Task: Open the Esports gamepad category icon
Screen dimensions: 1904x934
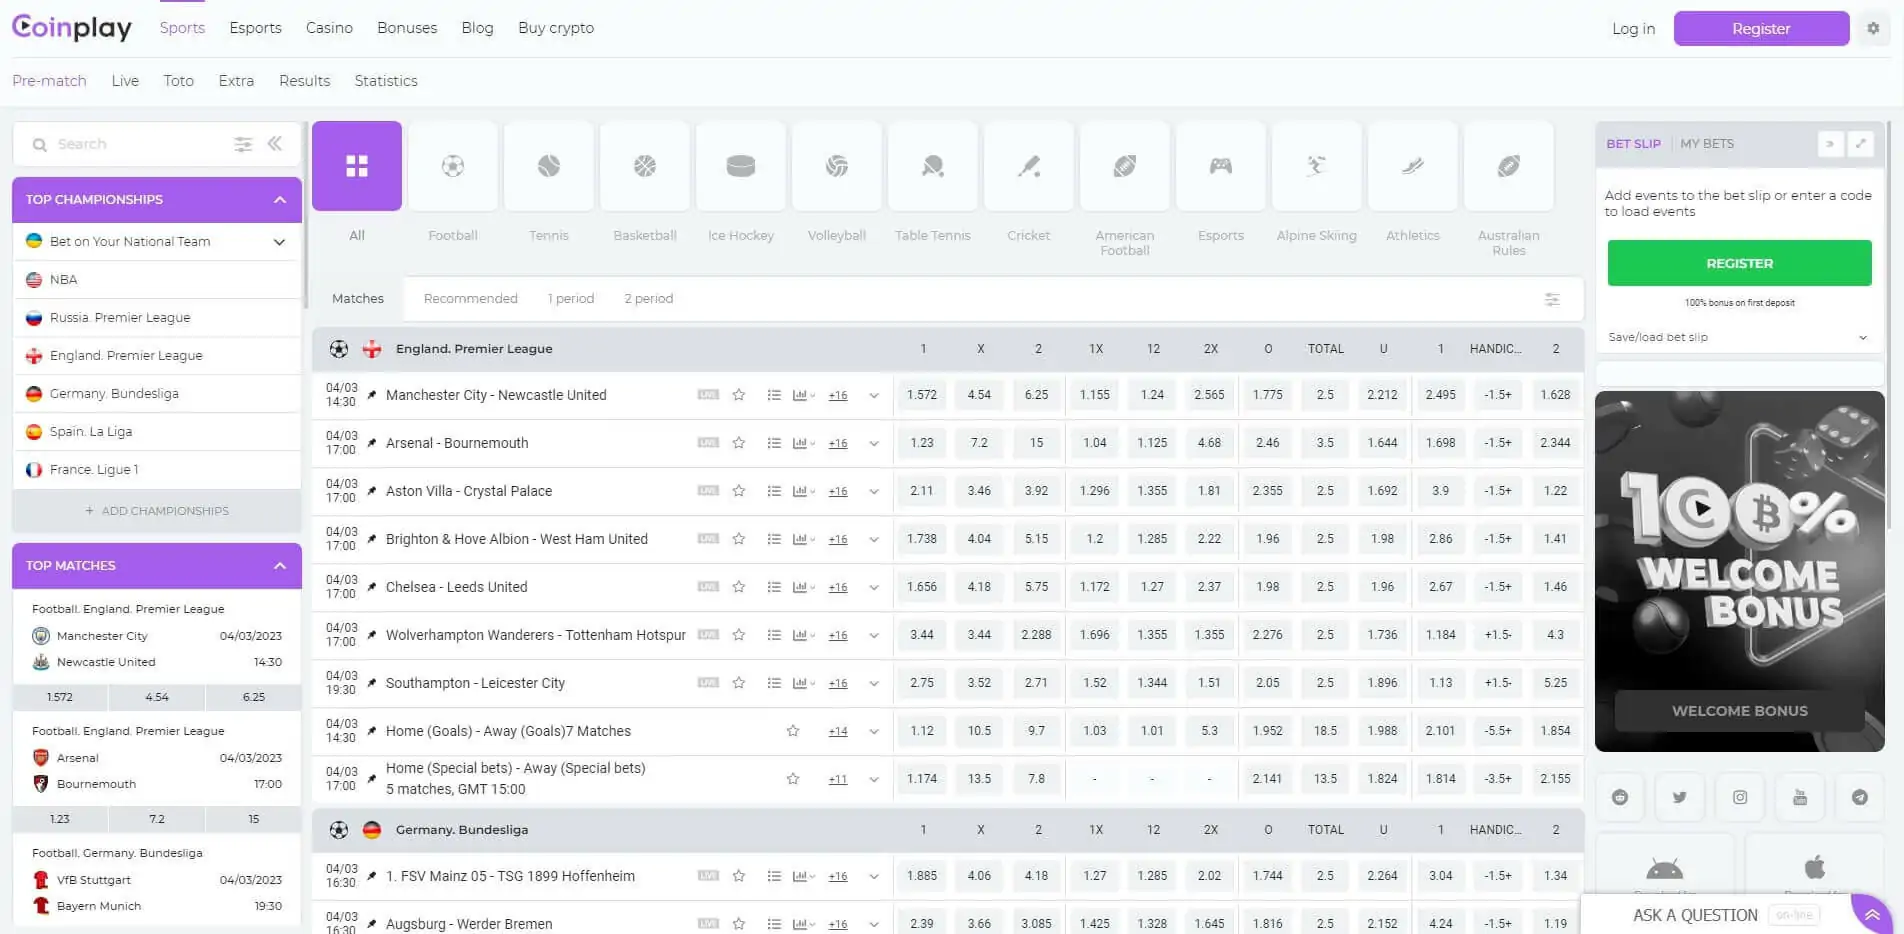Action: coord(1220,167)
